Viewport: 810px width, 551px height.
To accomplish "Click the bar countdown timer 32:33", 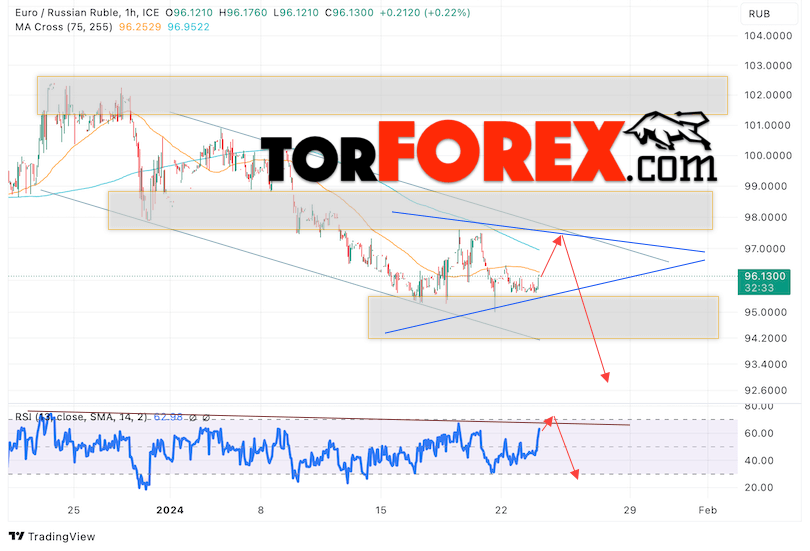I will (759, 288).
